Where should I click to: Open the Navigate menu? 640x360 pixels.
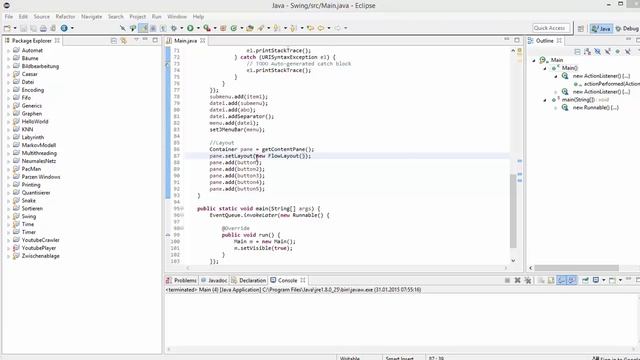tap(91, 17)
